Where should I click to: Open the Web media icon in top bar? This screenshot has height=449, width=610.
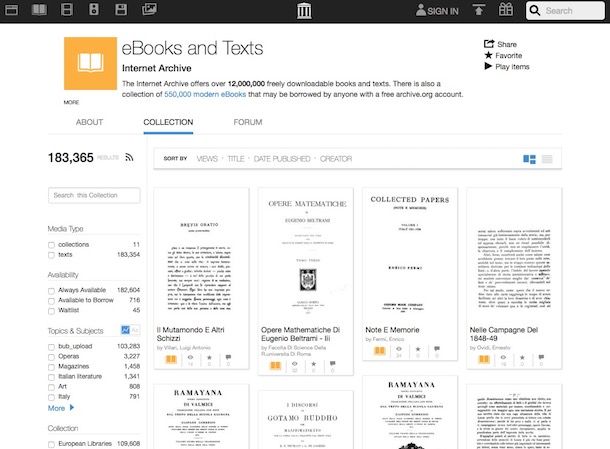pos(11,10)
